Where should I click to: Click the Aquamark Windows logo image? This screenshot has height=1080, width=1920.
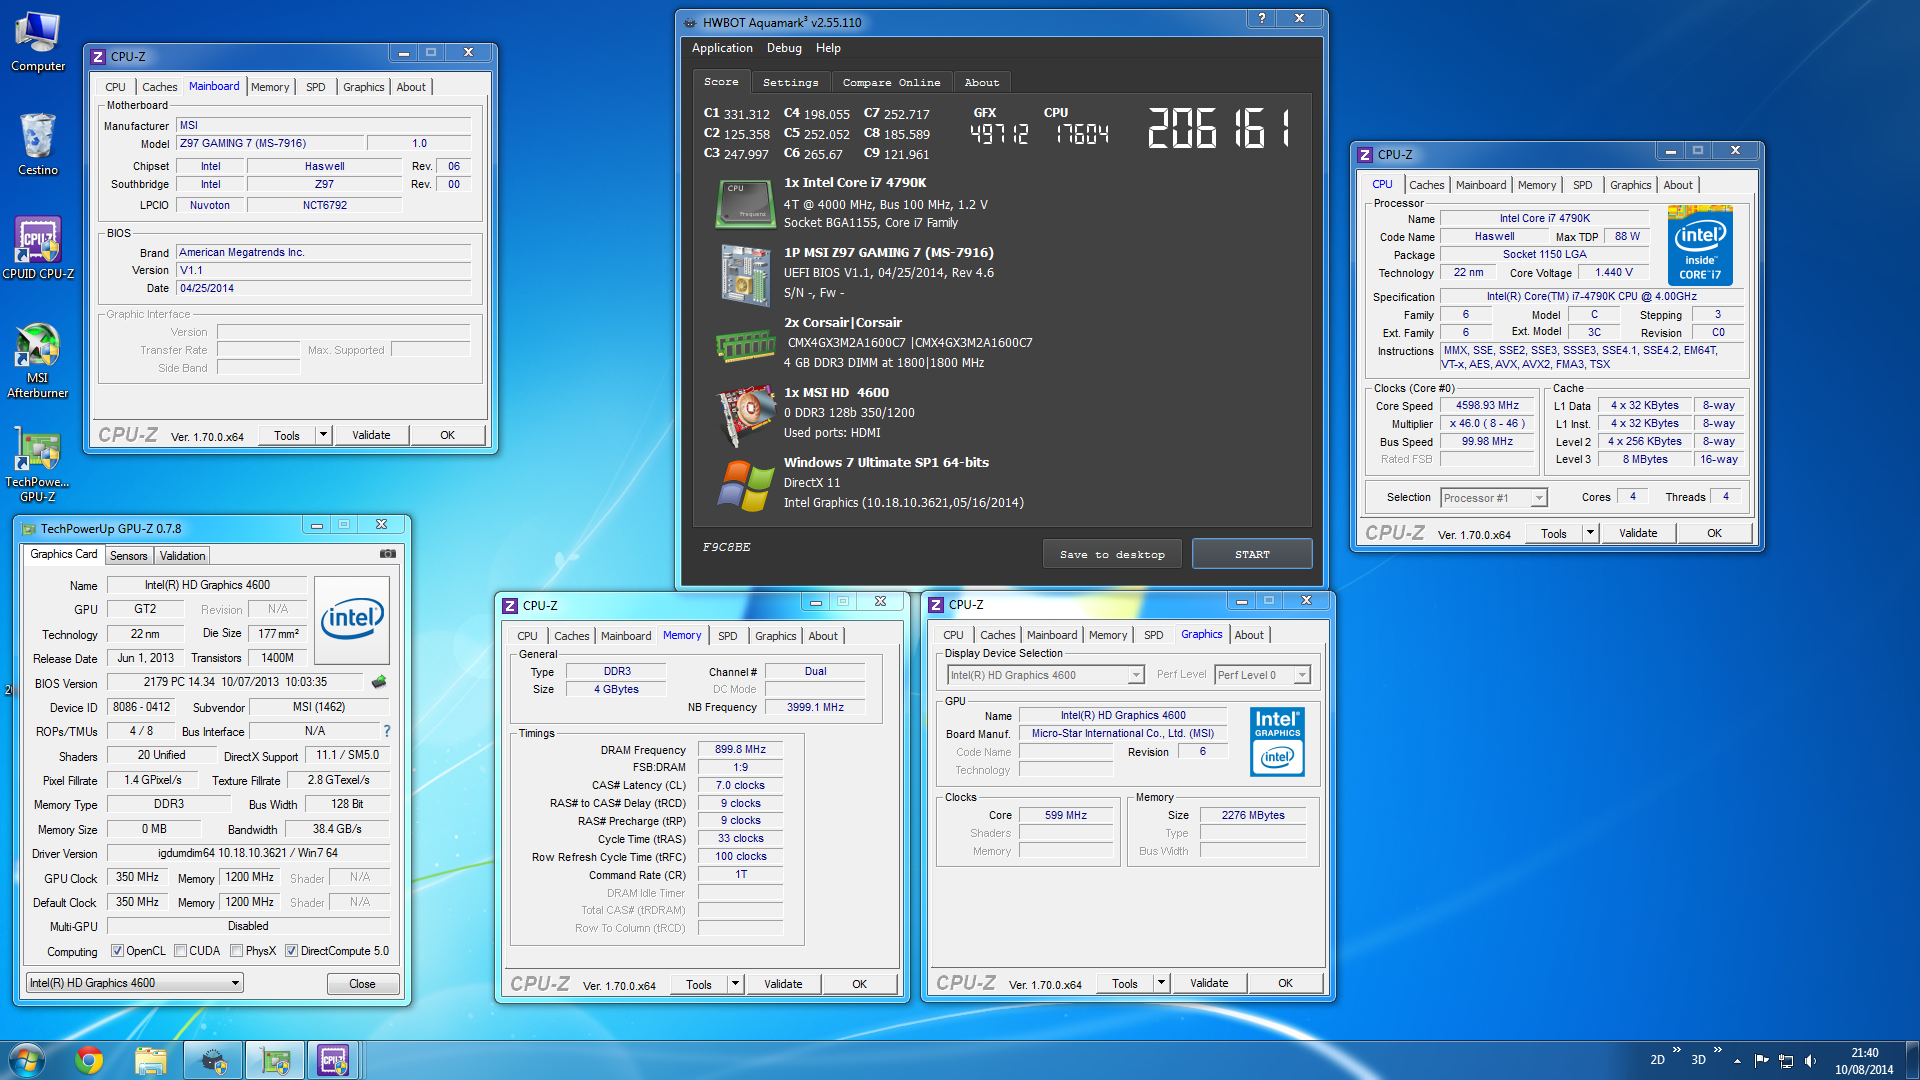(x=745, y=486)
